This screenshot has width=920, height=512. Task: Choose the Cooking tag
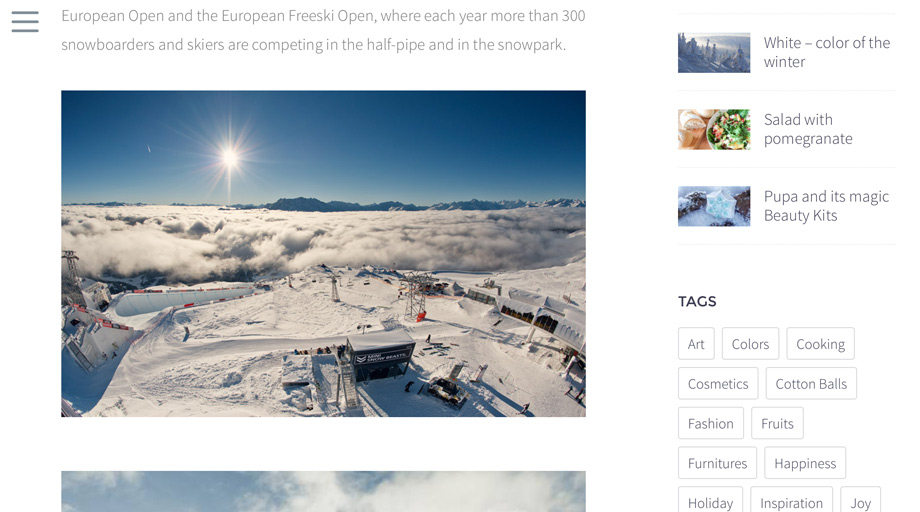[820, 344]
